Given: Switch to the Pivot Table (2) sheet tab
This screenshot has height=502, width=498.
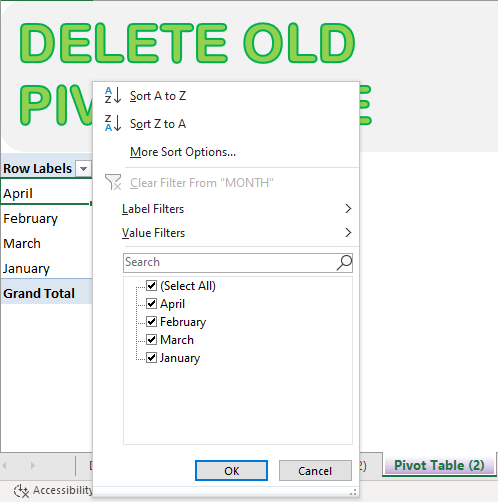Looking at the screenshot, I should click(439, 465).
